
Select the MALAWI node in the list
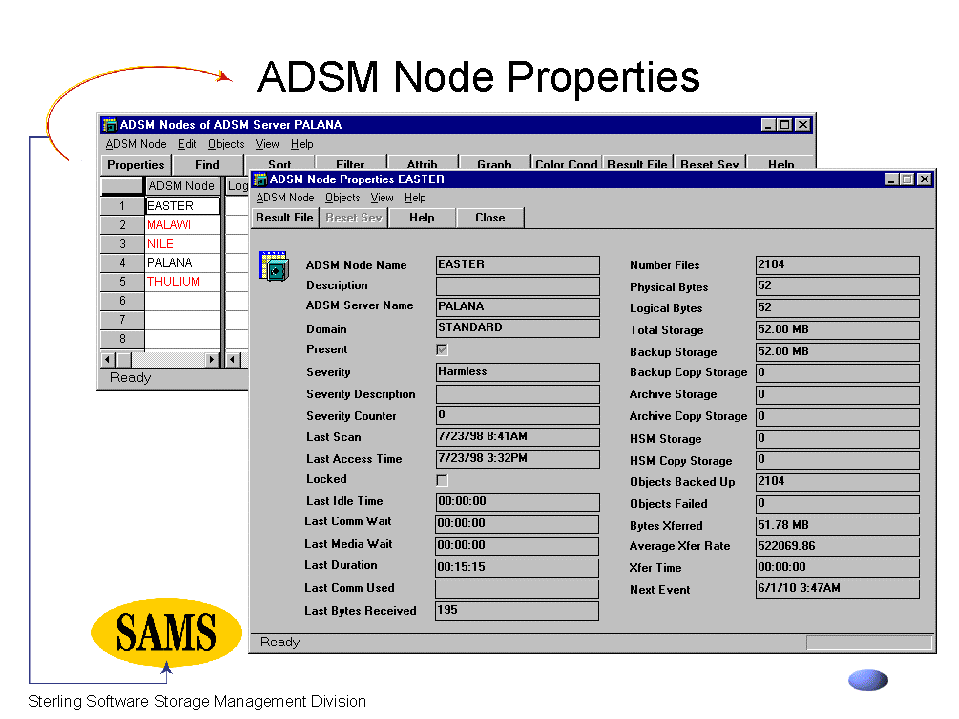point(169,225)
